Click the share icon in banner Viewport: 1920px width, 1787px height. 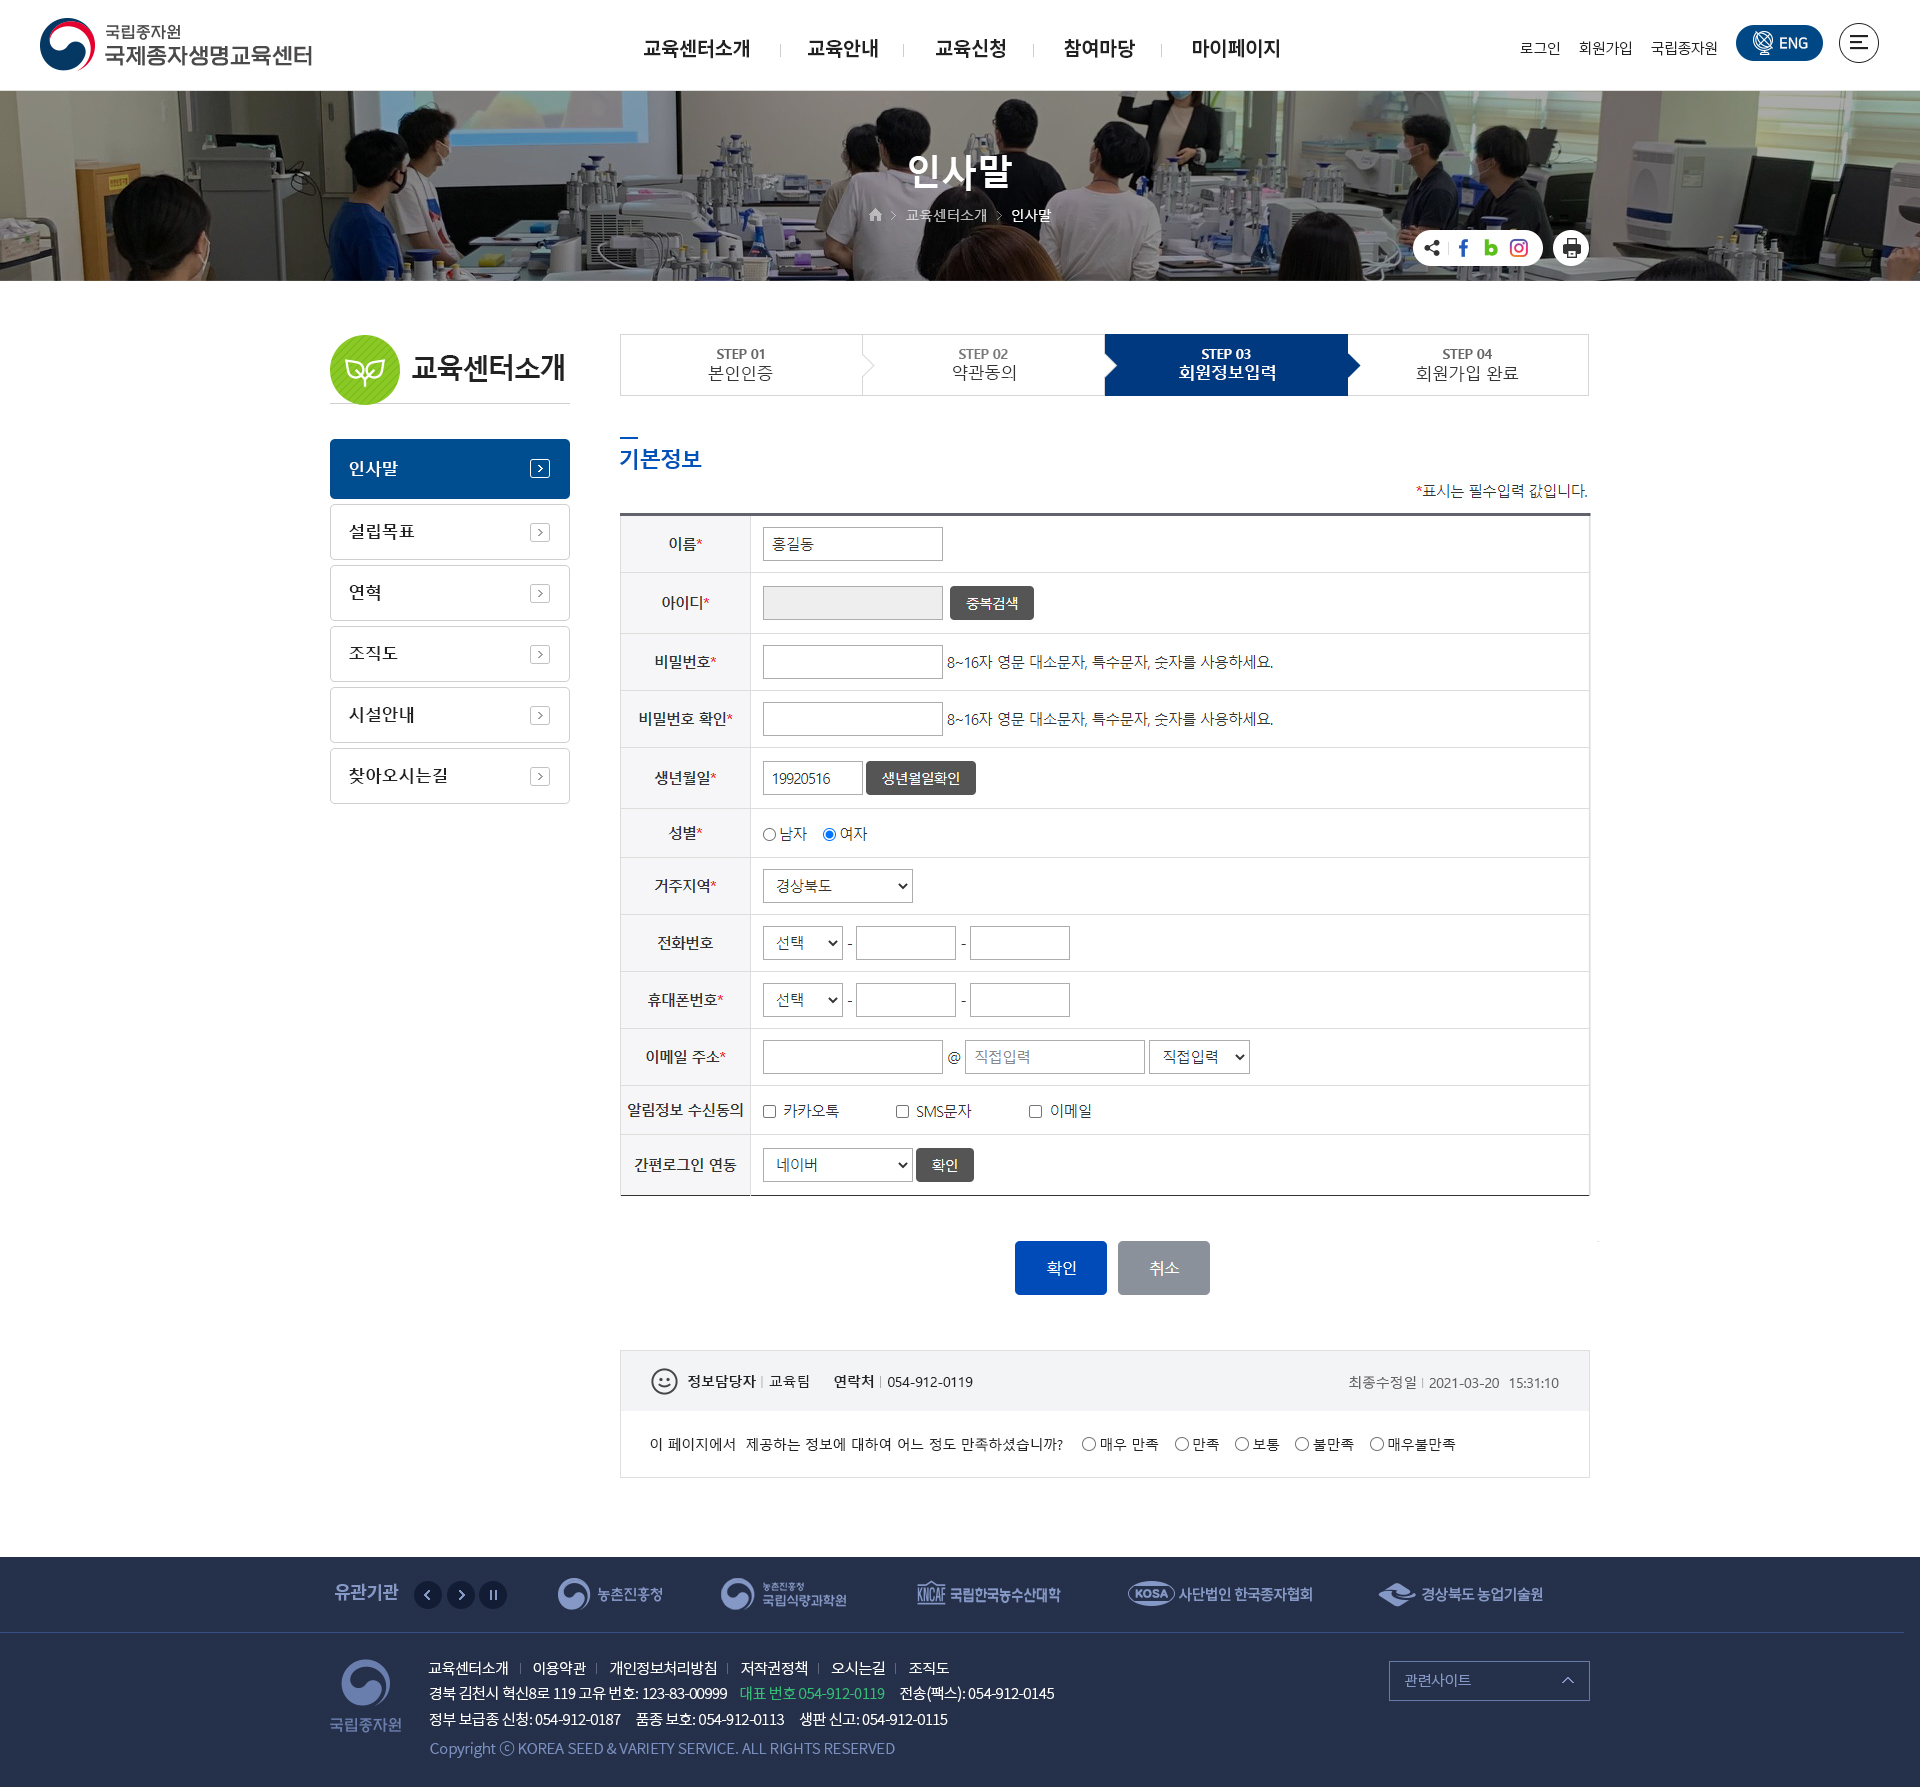click(x=1432, y=248)
